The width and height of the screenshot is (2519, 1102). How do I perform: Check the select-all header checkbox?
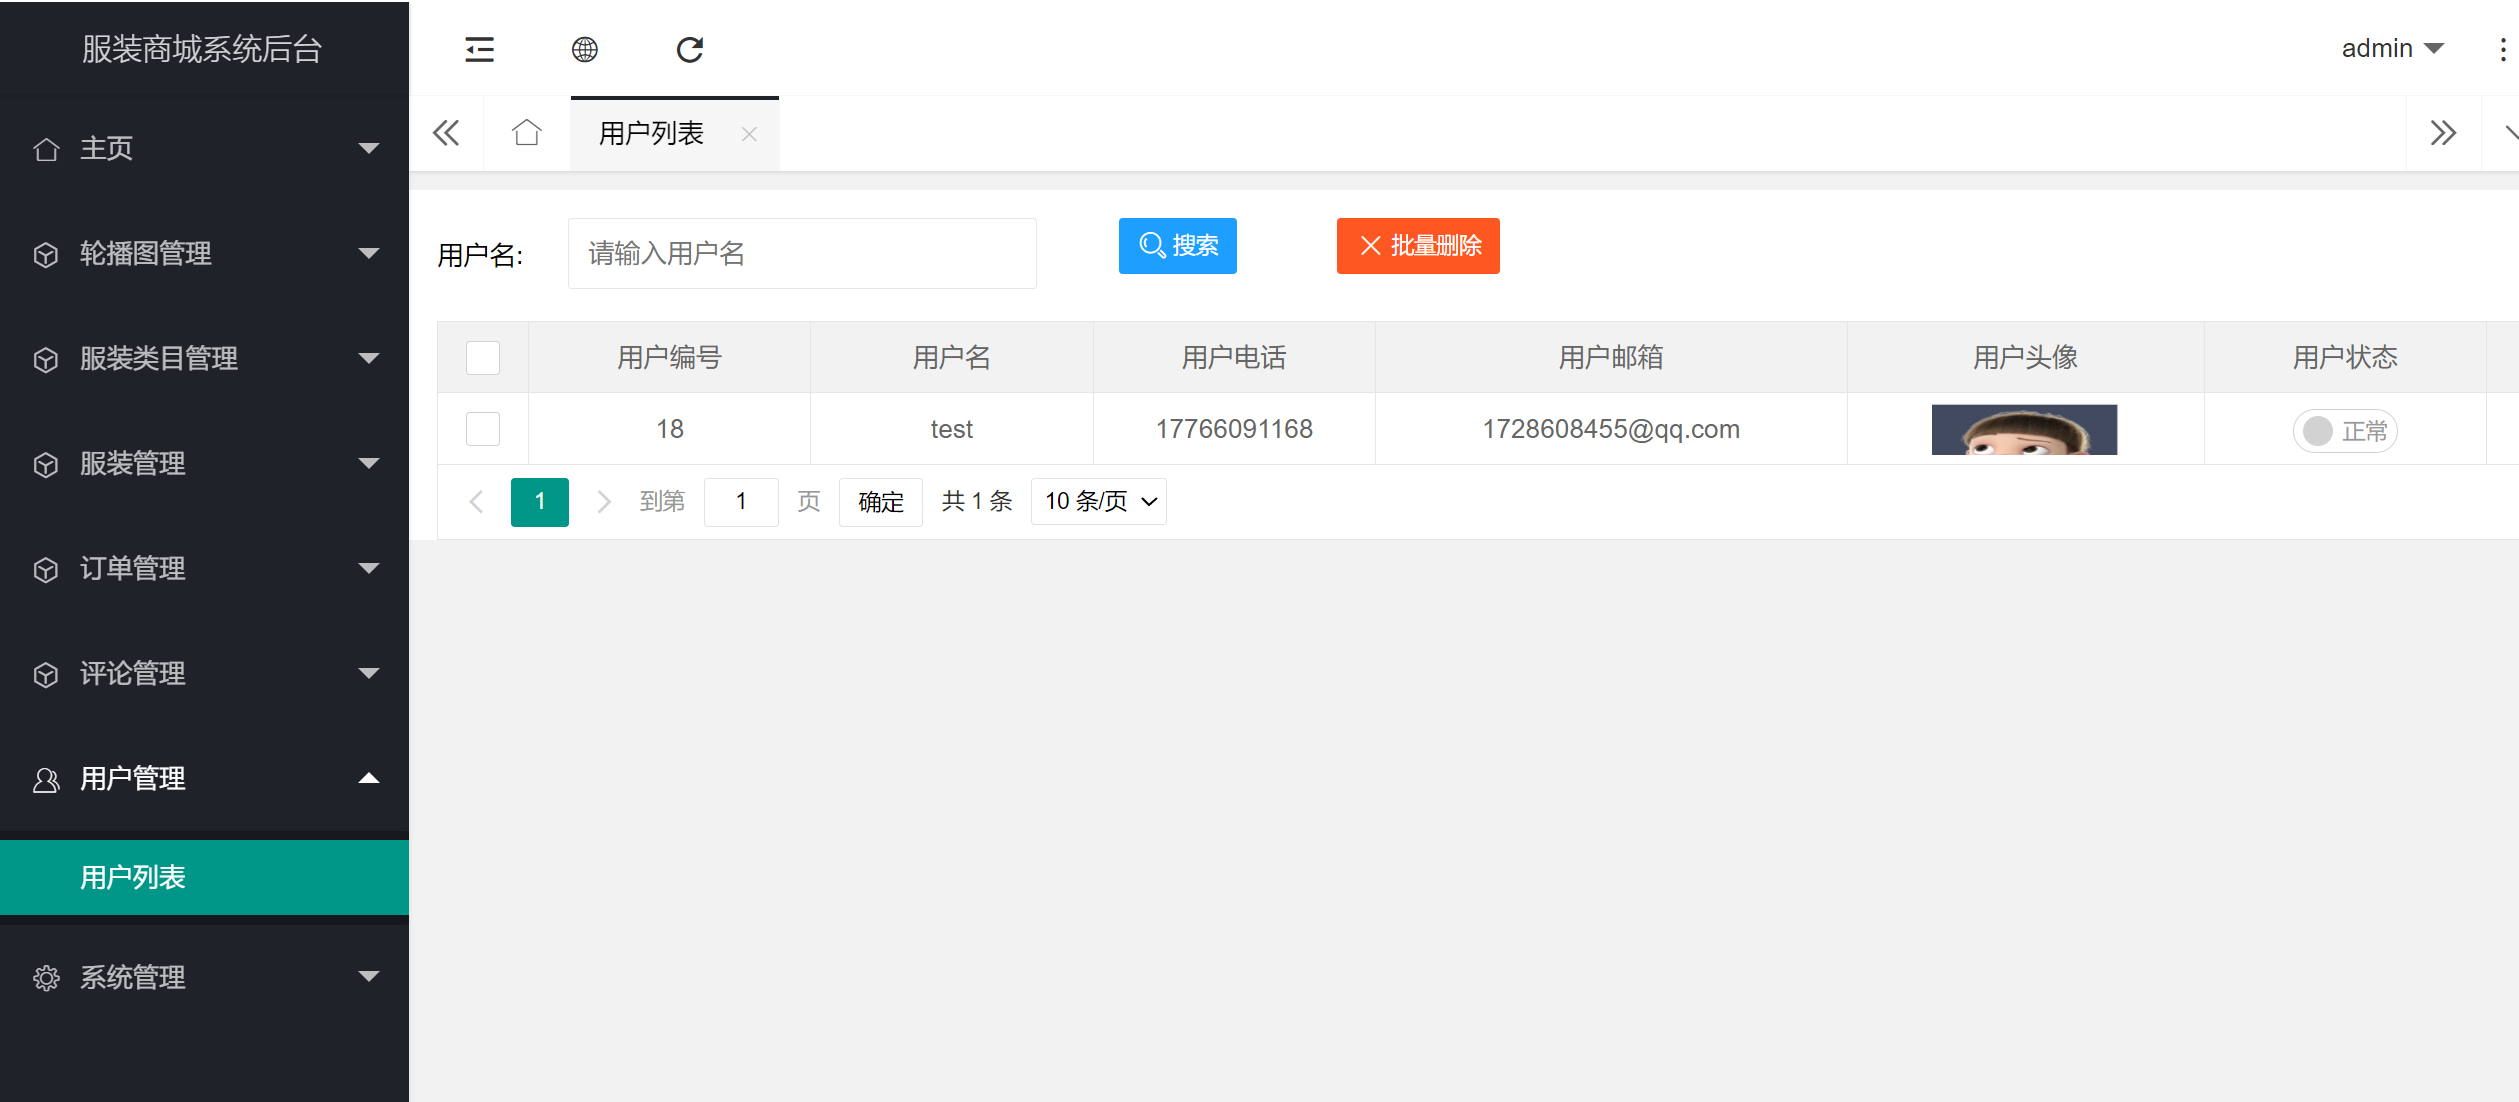point(483,358)
